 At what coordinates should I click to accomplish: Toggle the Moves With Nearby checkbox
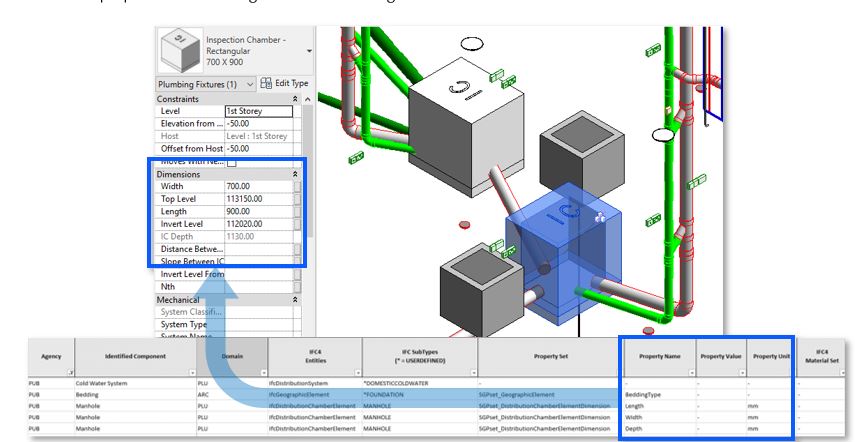(232, 161)
